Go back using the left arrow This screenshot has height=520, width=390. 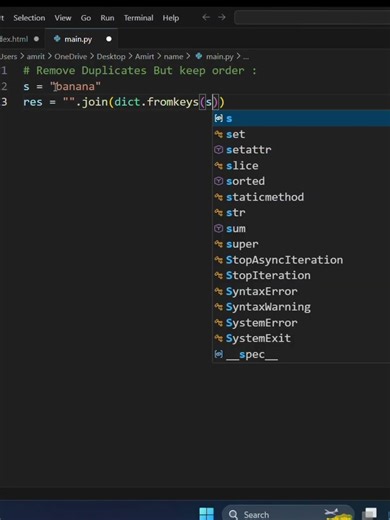coord(206,17)
